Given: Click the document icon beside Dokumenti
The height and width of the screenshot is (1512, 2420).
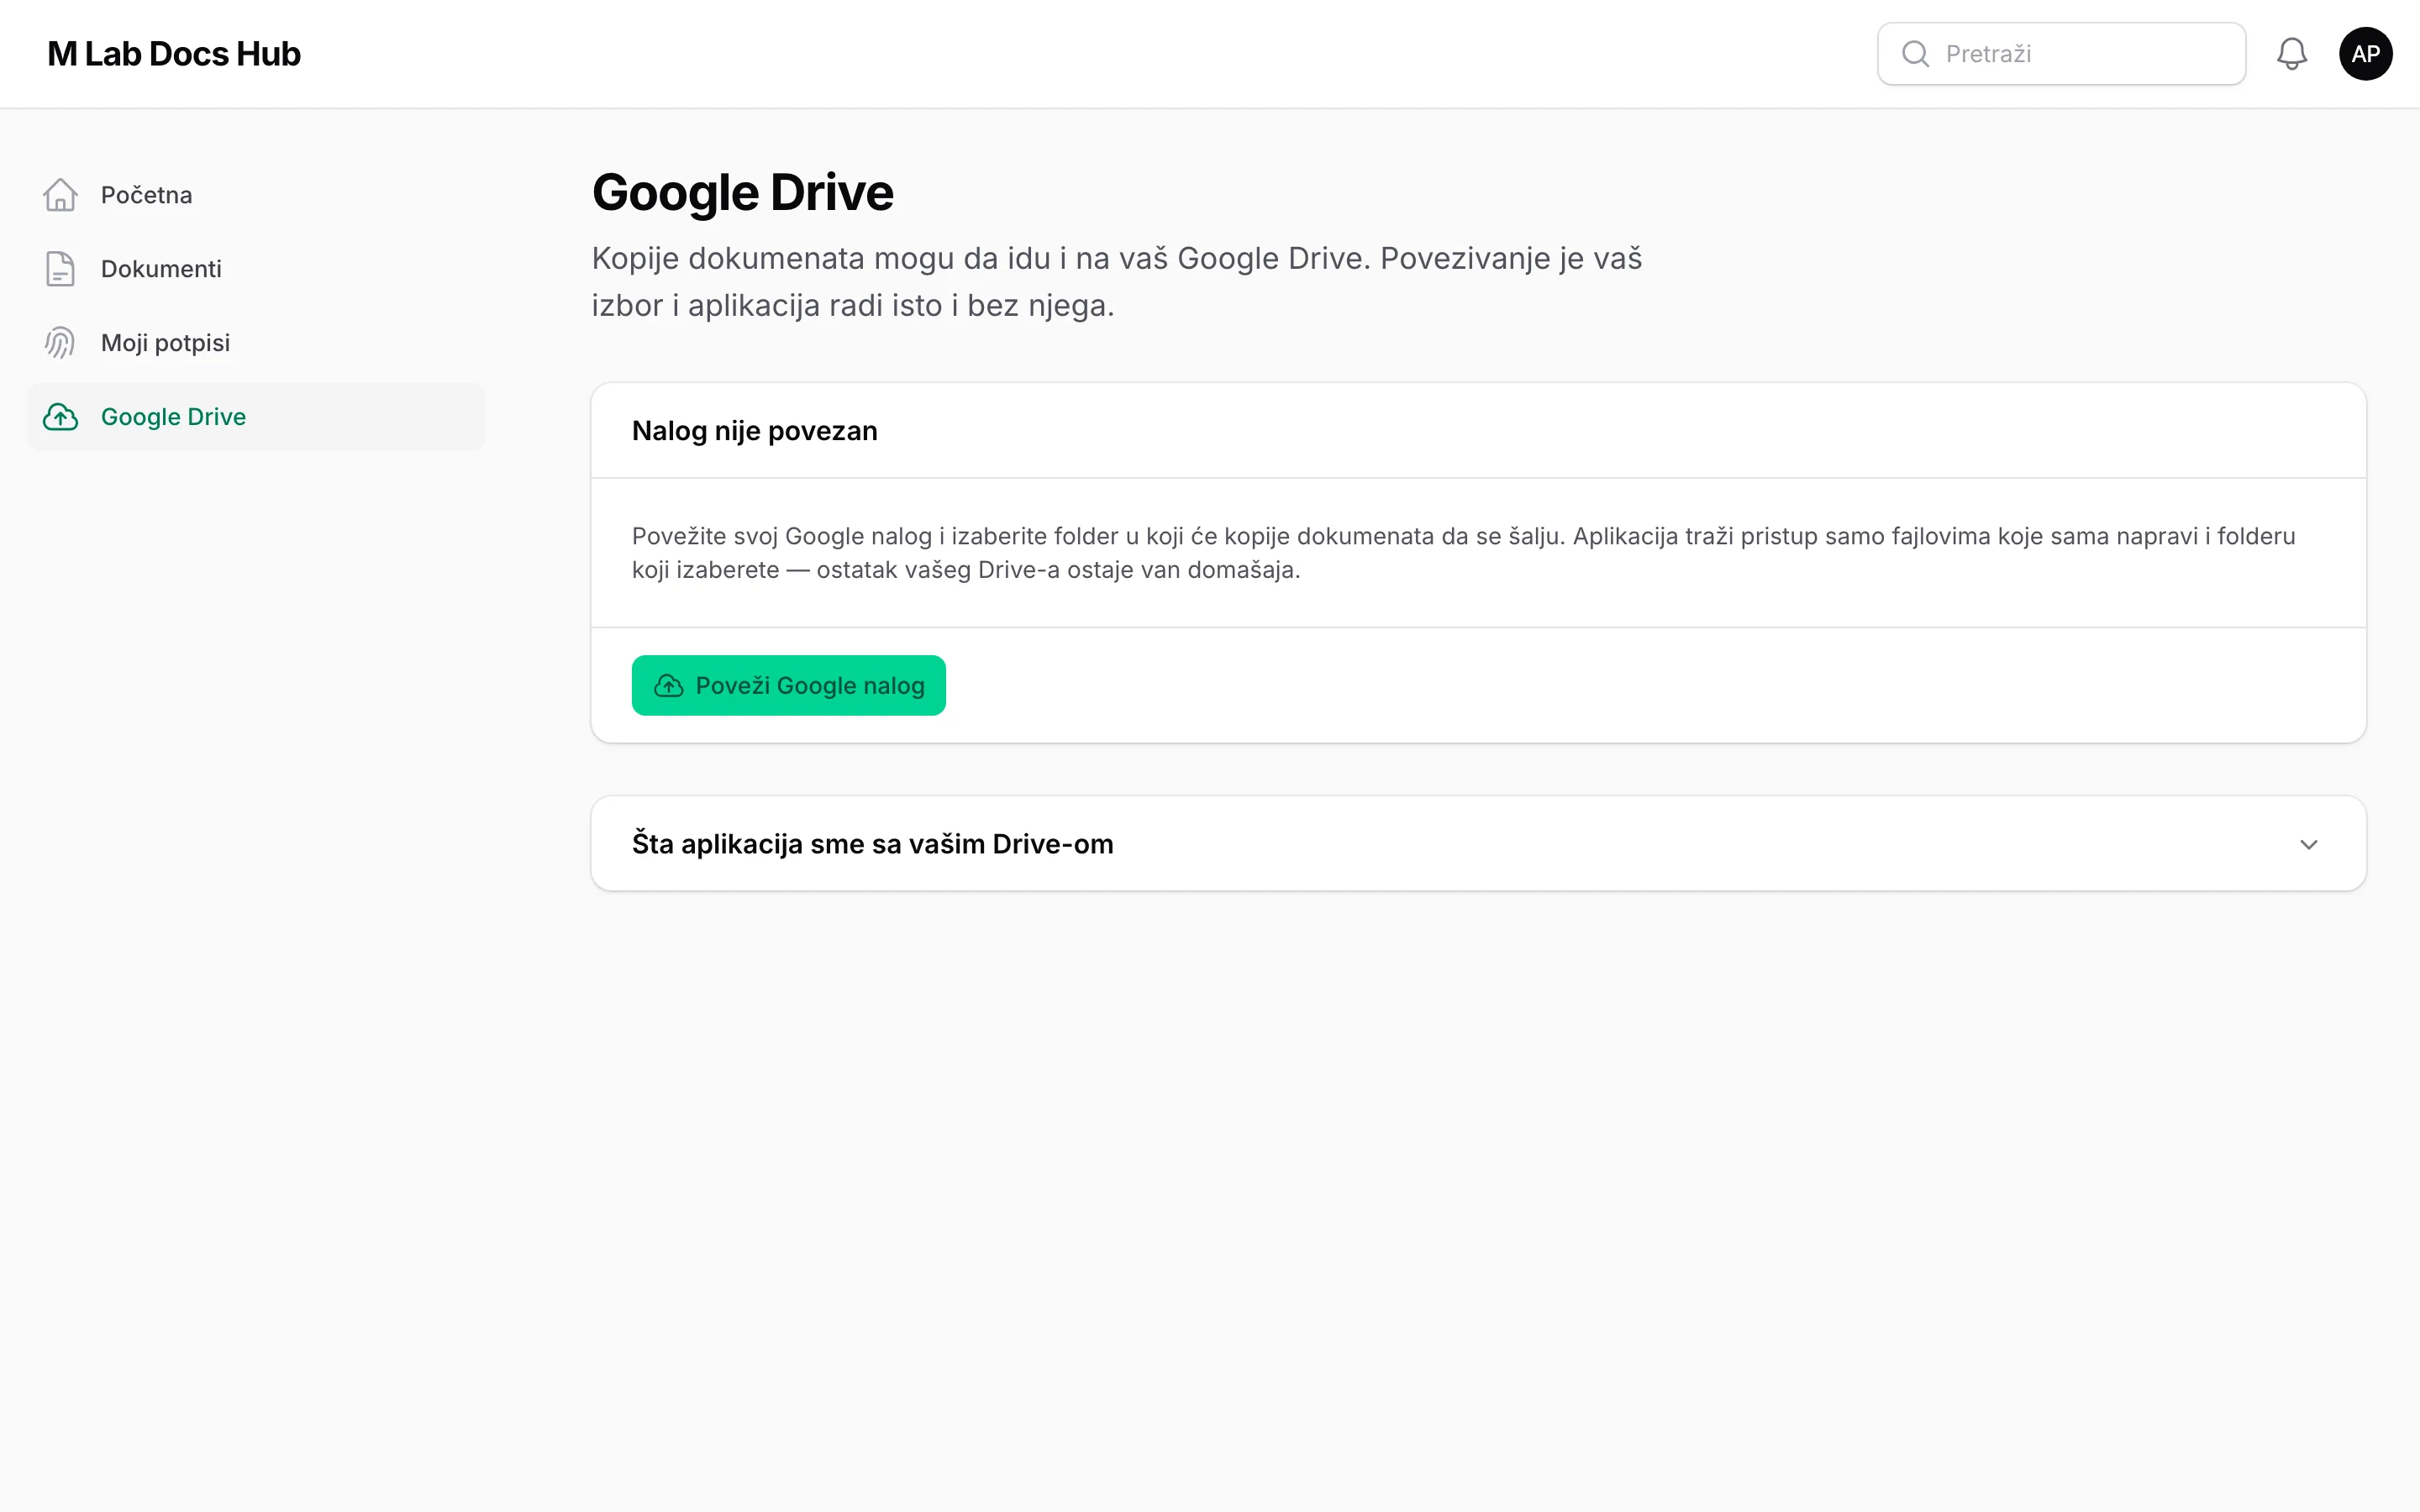Looking at the screenshot, I should (x=60, y=269).
